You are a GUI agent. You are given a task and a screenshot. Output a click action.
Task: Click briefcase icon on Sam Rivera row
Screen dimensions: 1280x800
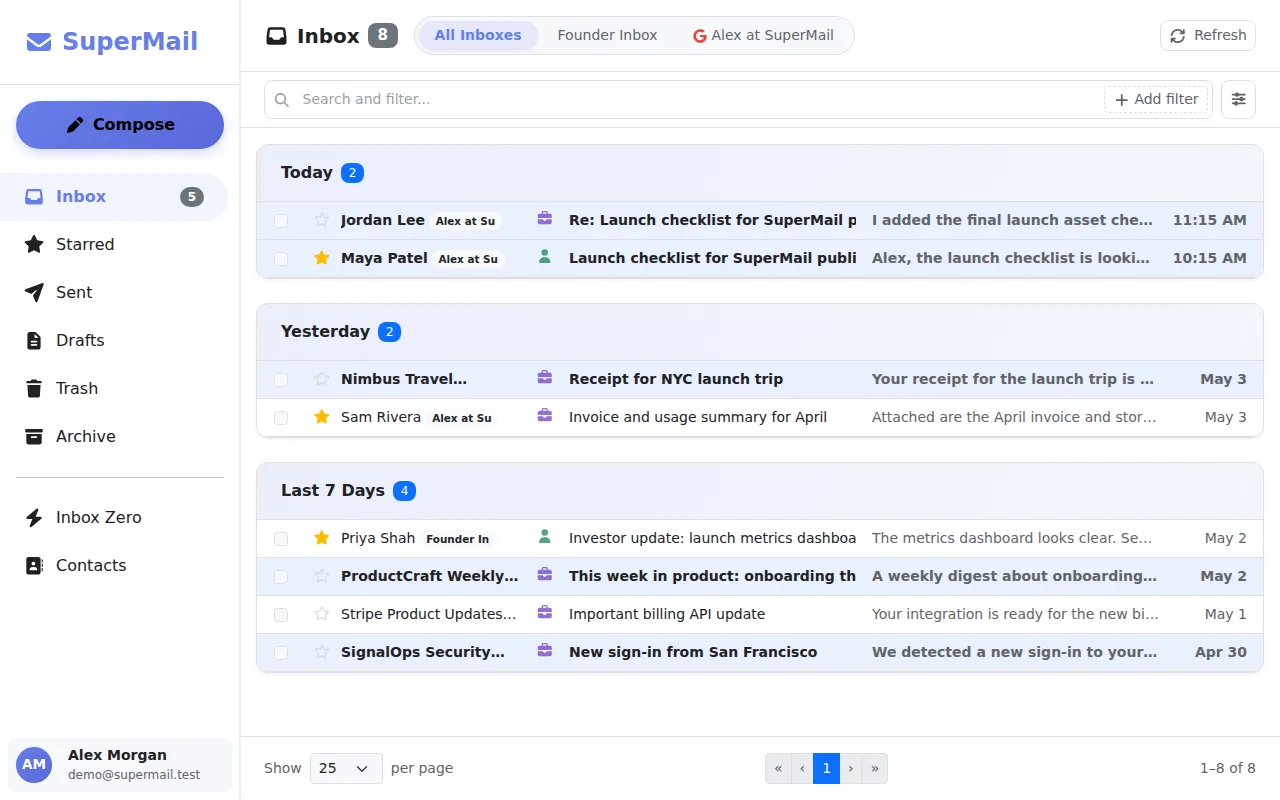(545, 416)
